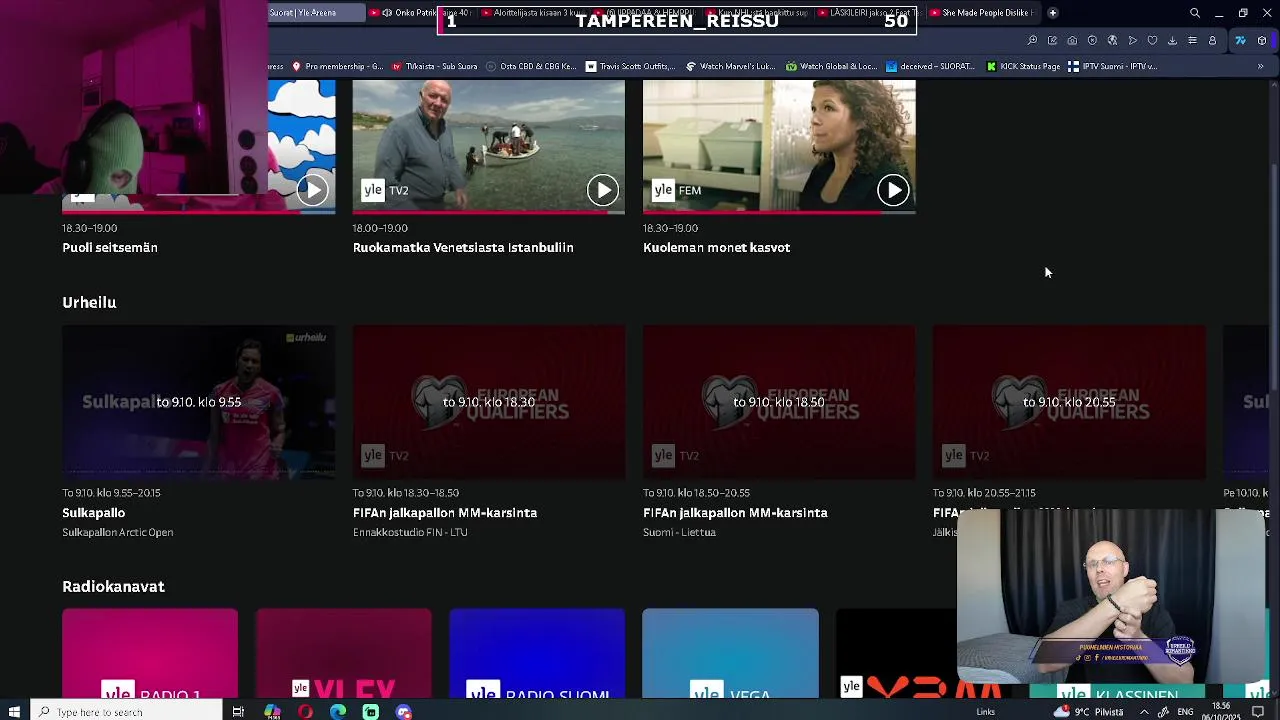Open YleX radio channel card
Viewport: 1280px width, 720px height.
coord(343,653)
